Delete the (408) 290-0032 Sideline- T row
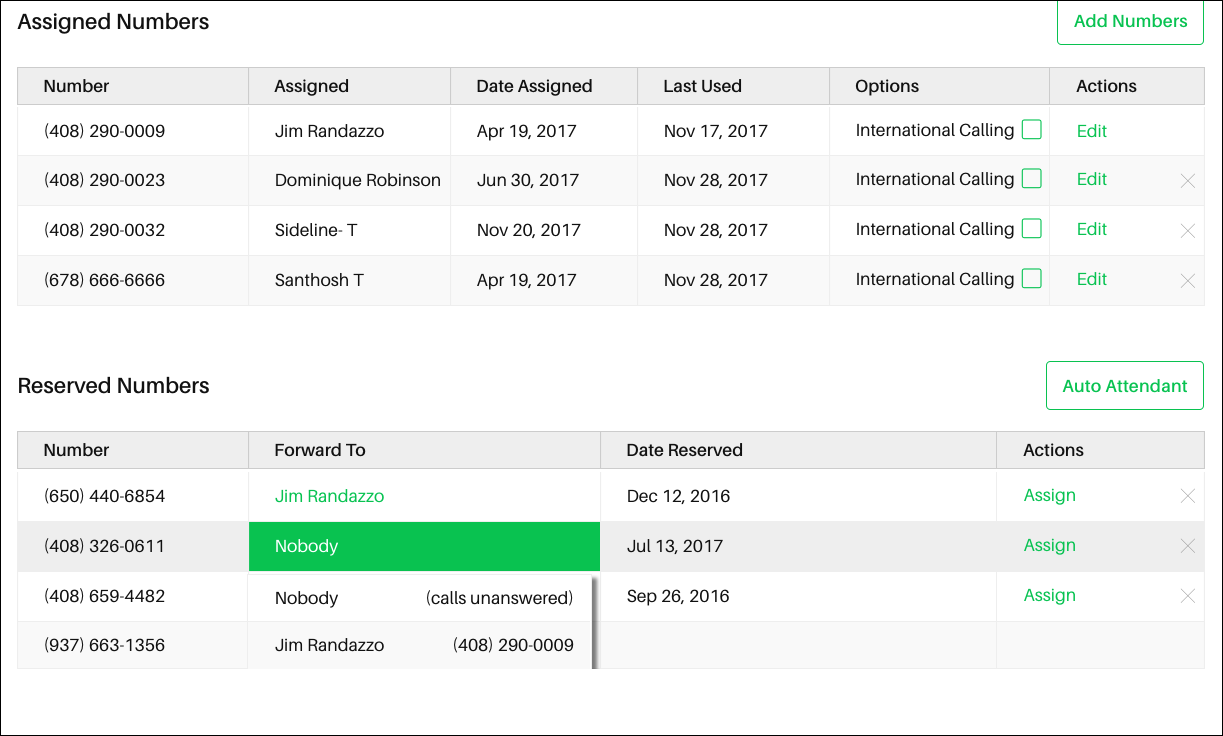The image size is (1223, 736). tap(1187, 231)
